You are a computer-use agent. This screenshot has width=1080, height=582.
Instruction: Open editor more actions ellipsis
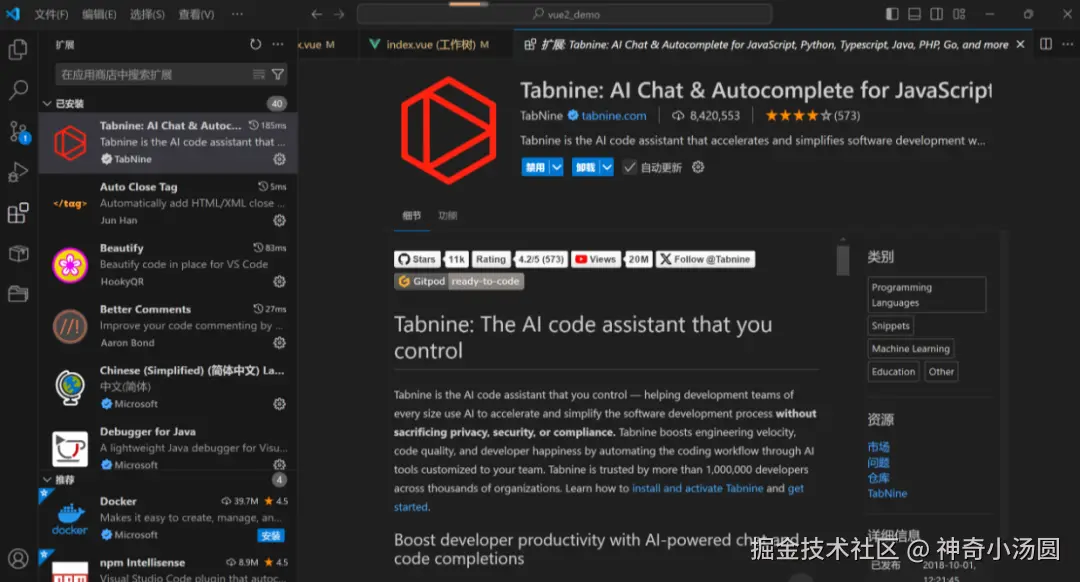point(1068,44)
